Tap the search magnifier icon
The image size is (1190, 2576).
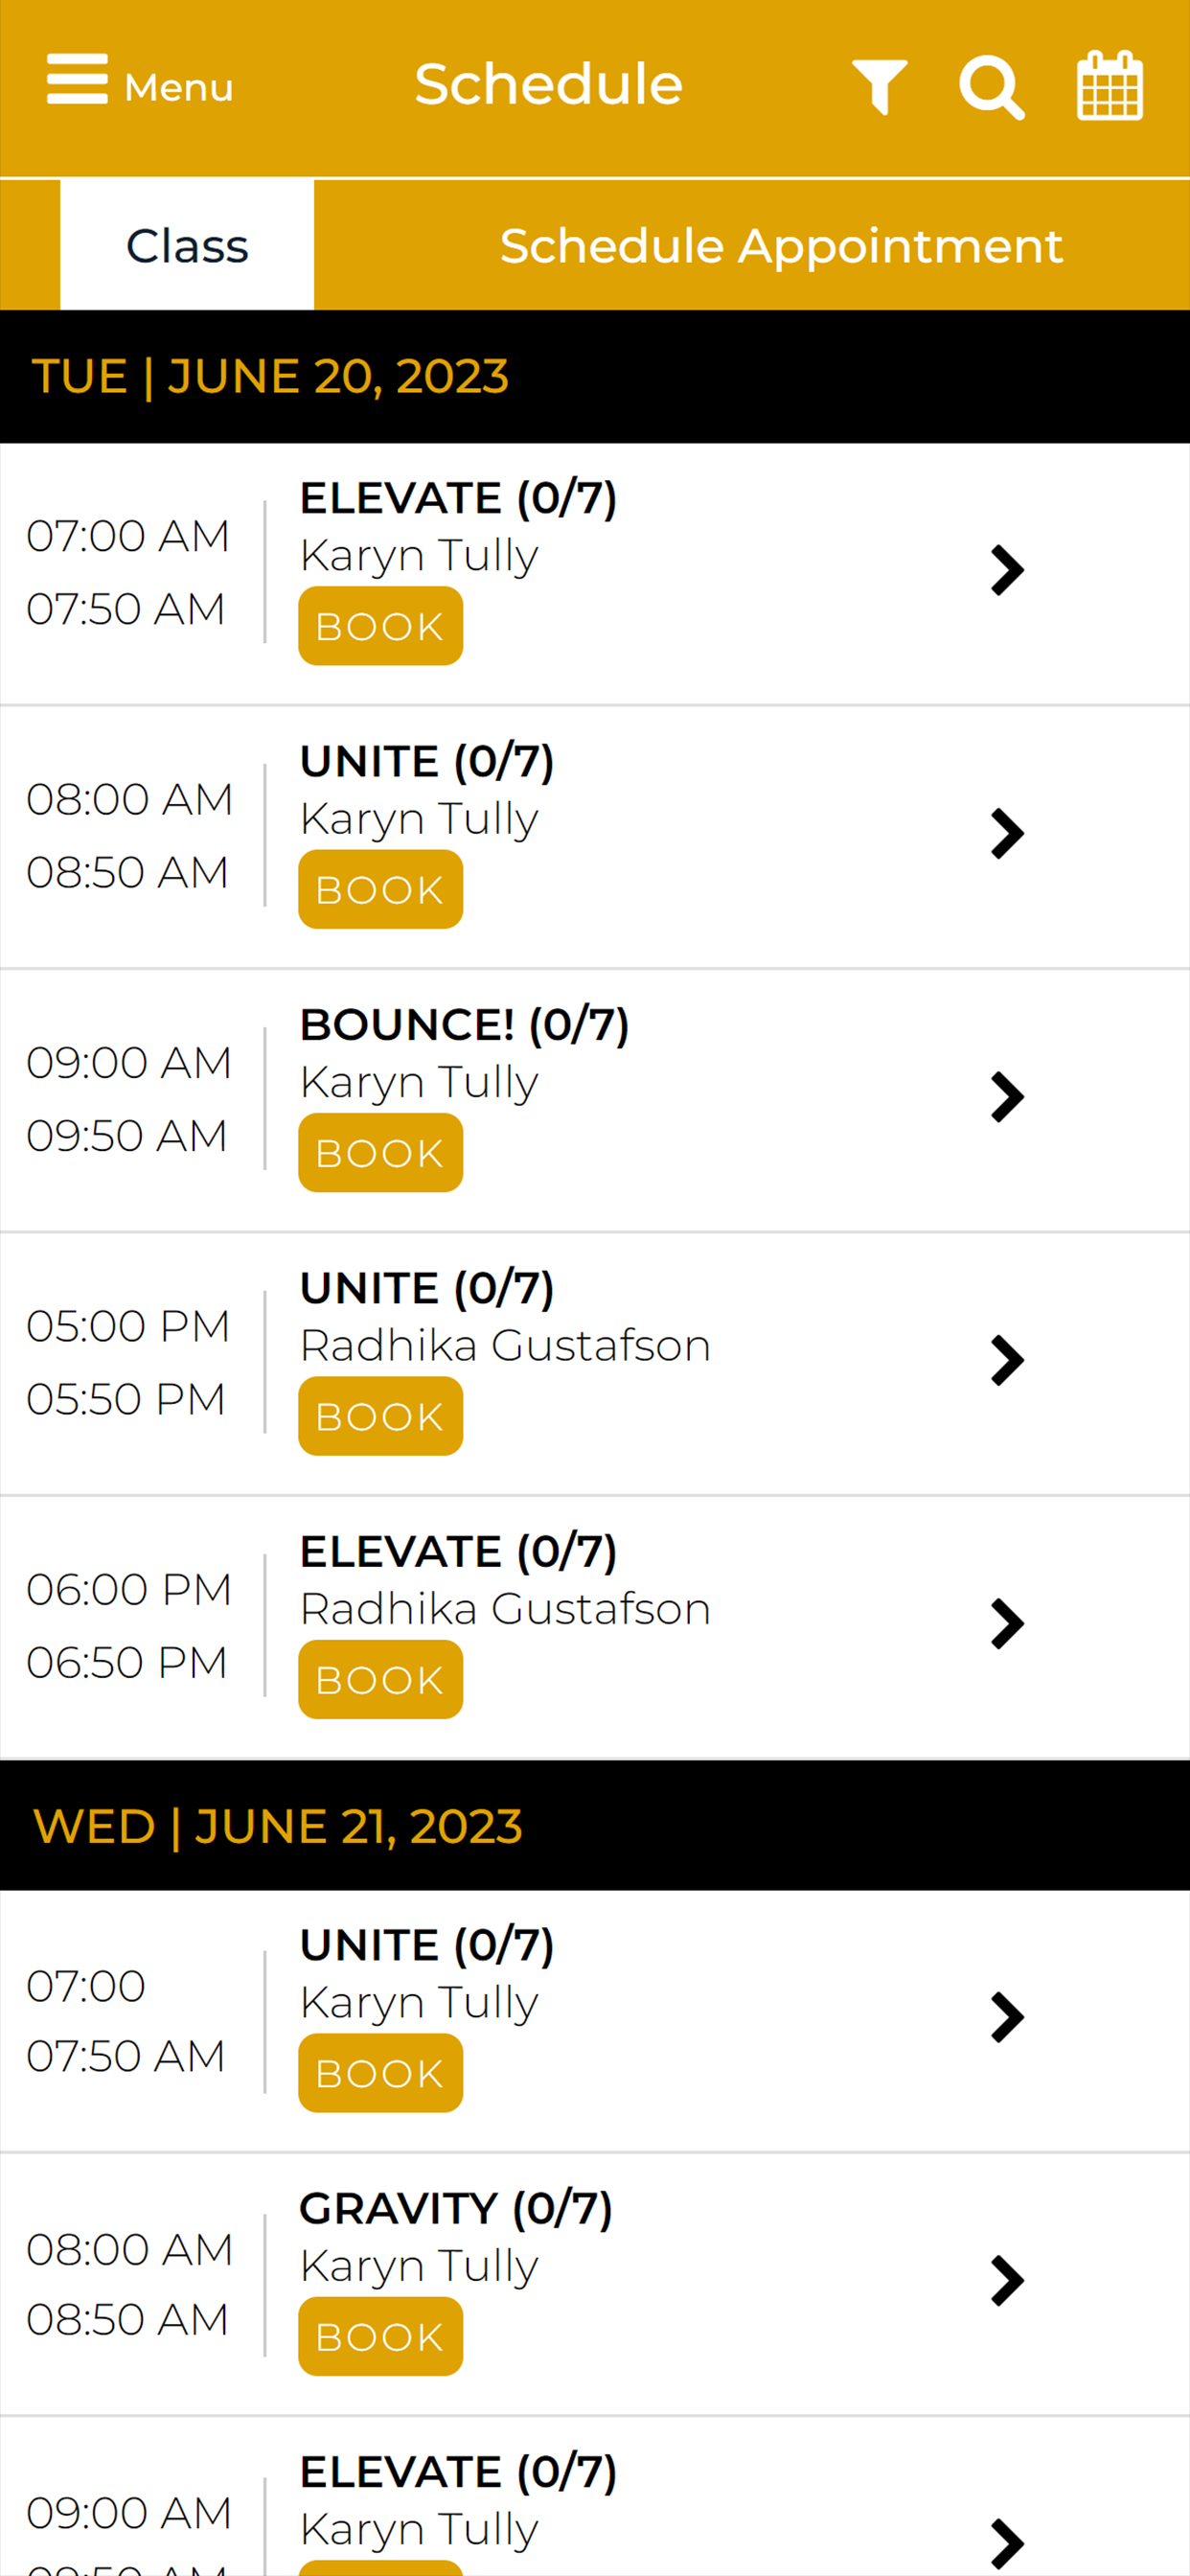click(992, 88)
